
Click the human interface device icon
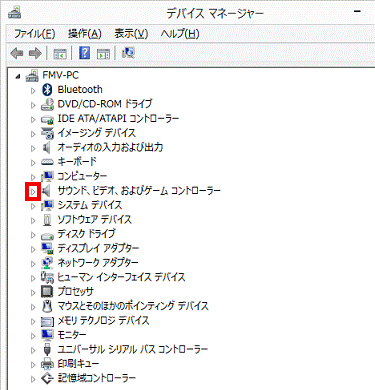tap(47, 277)
